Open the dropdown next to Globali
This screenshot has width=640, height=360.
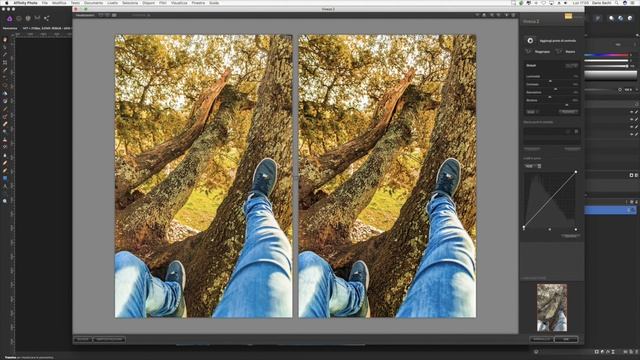click(x=571, y=65)
